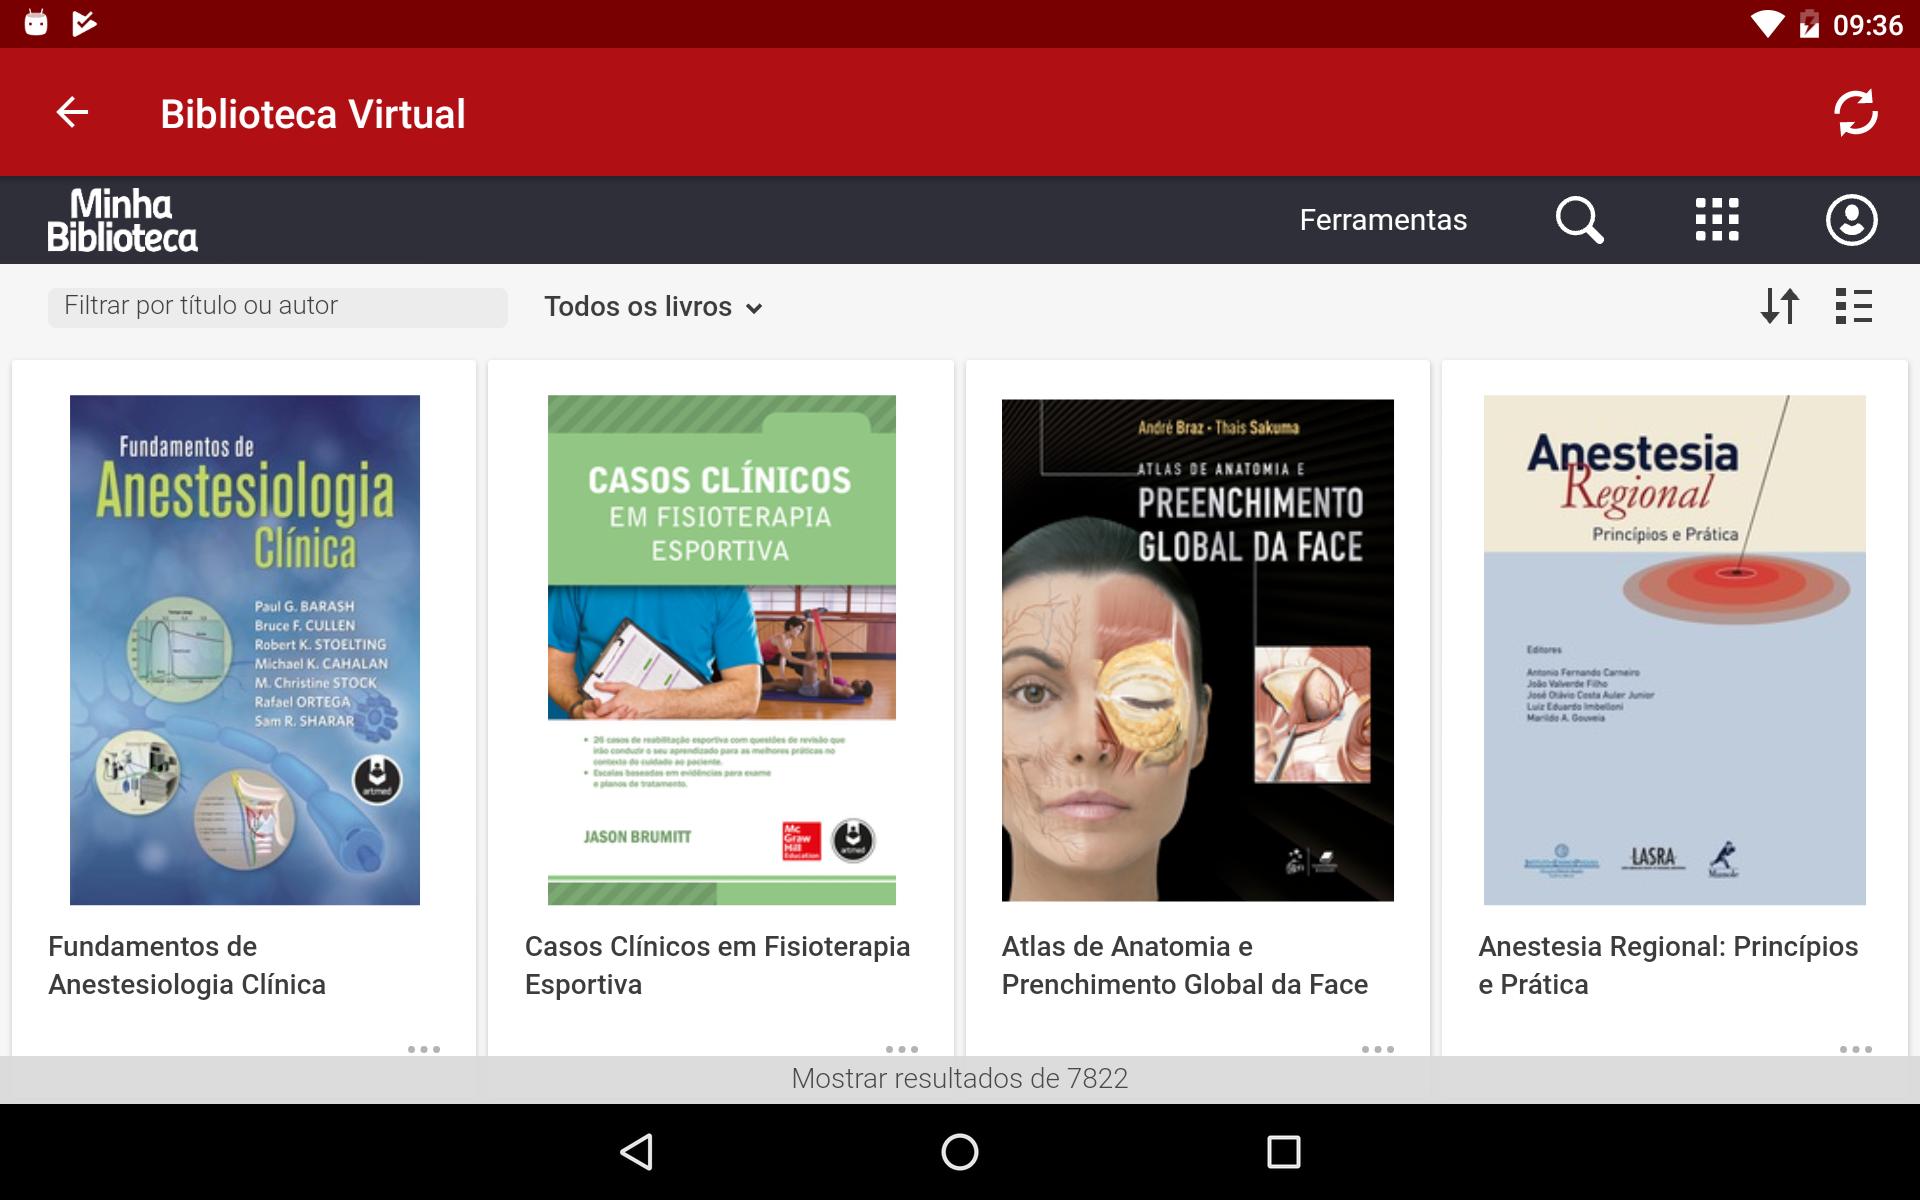The image size is (1920, 1200).
Task: Tap the Android home navigation button
Action: (960, 1152)
